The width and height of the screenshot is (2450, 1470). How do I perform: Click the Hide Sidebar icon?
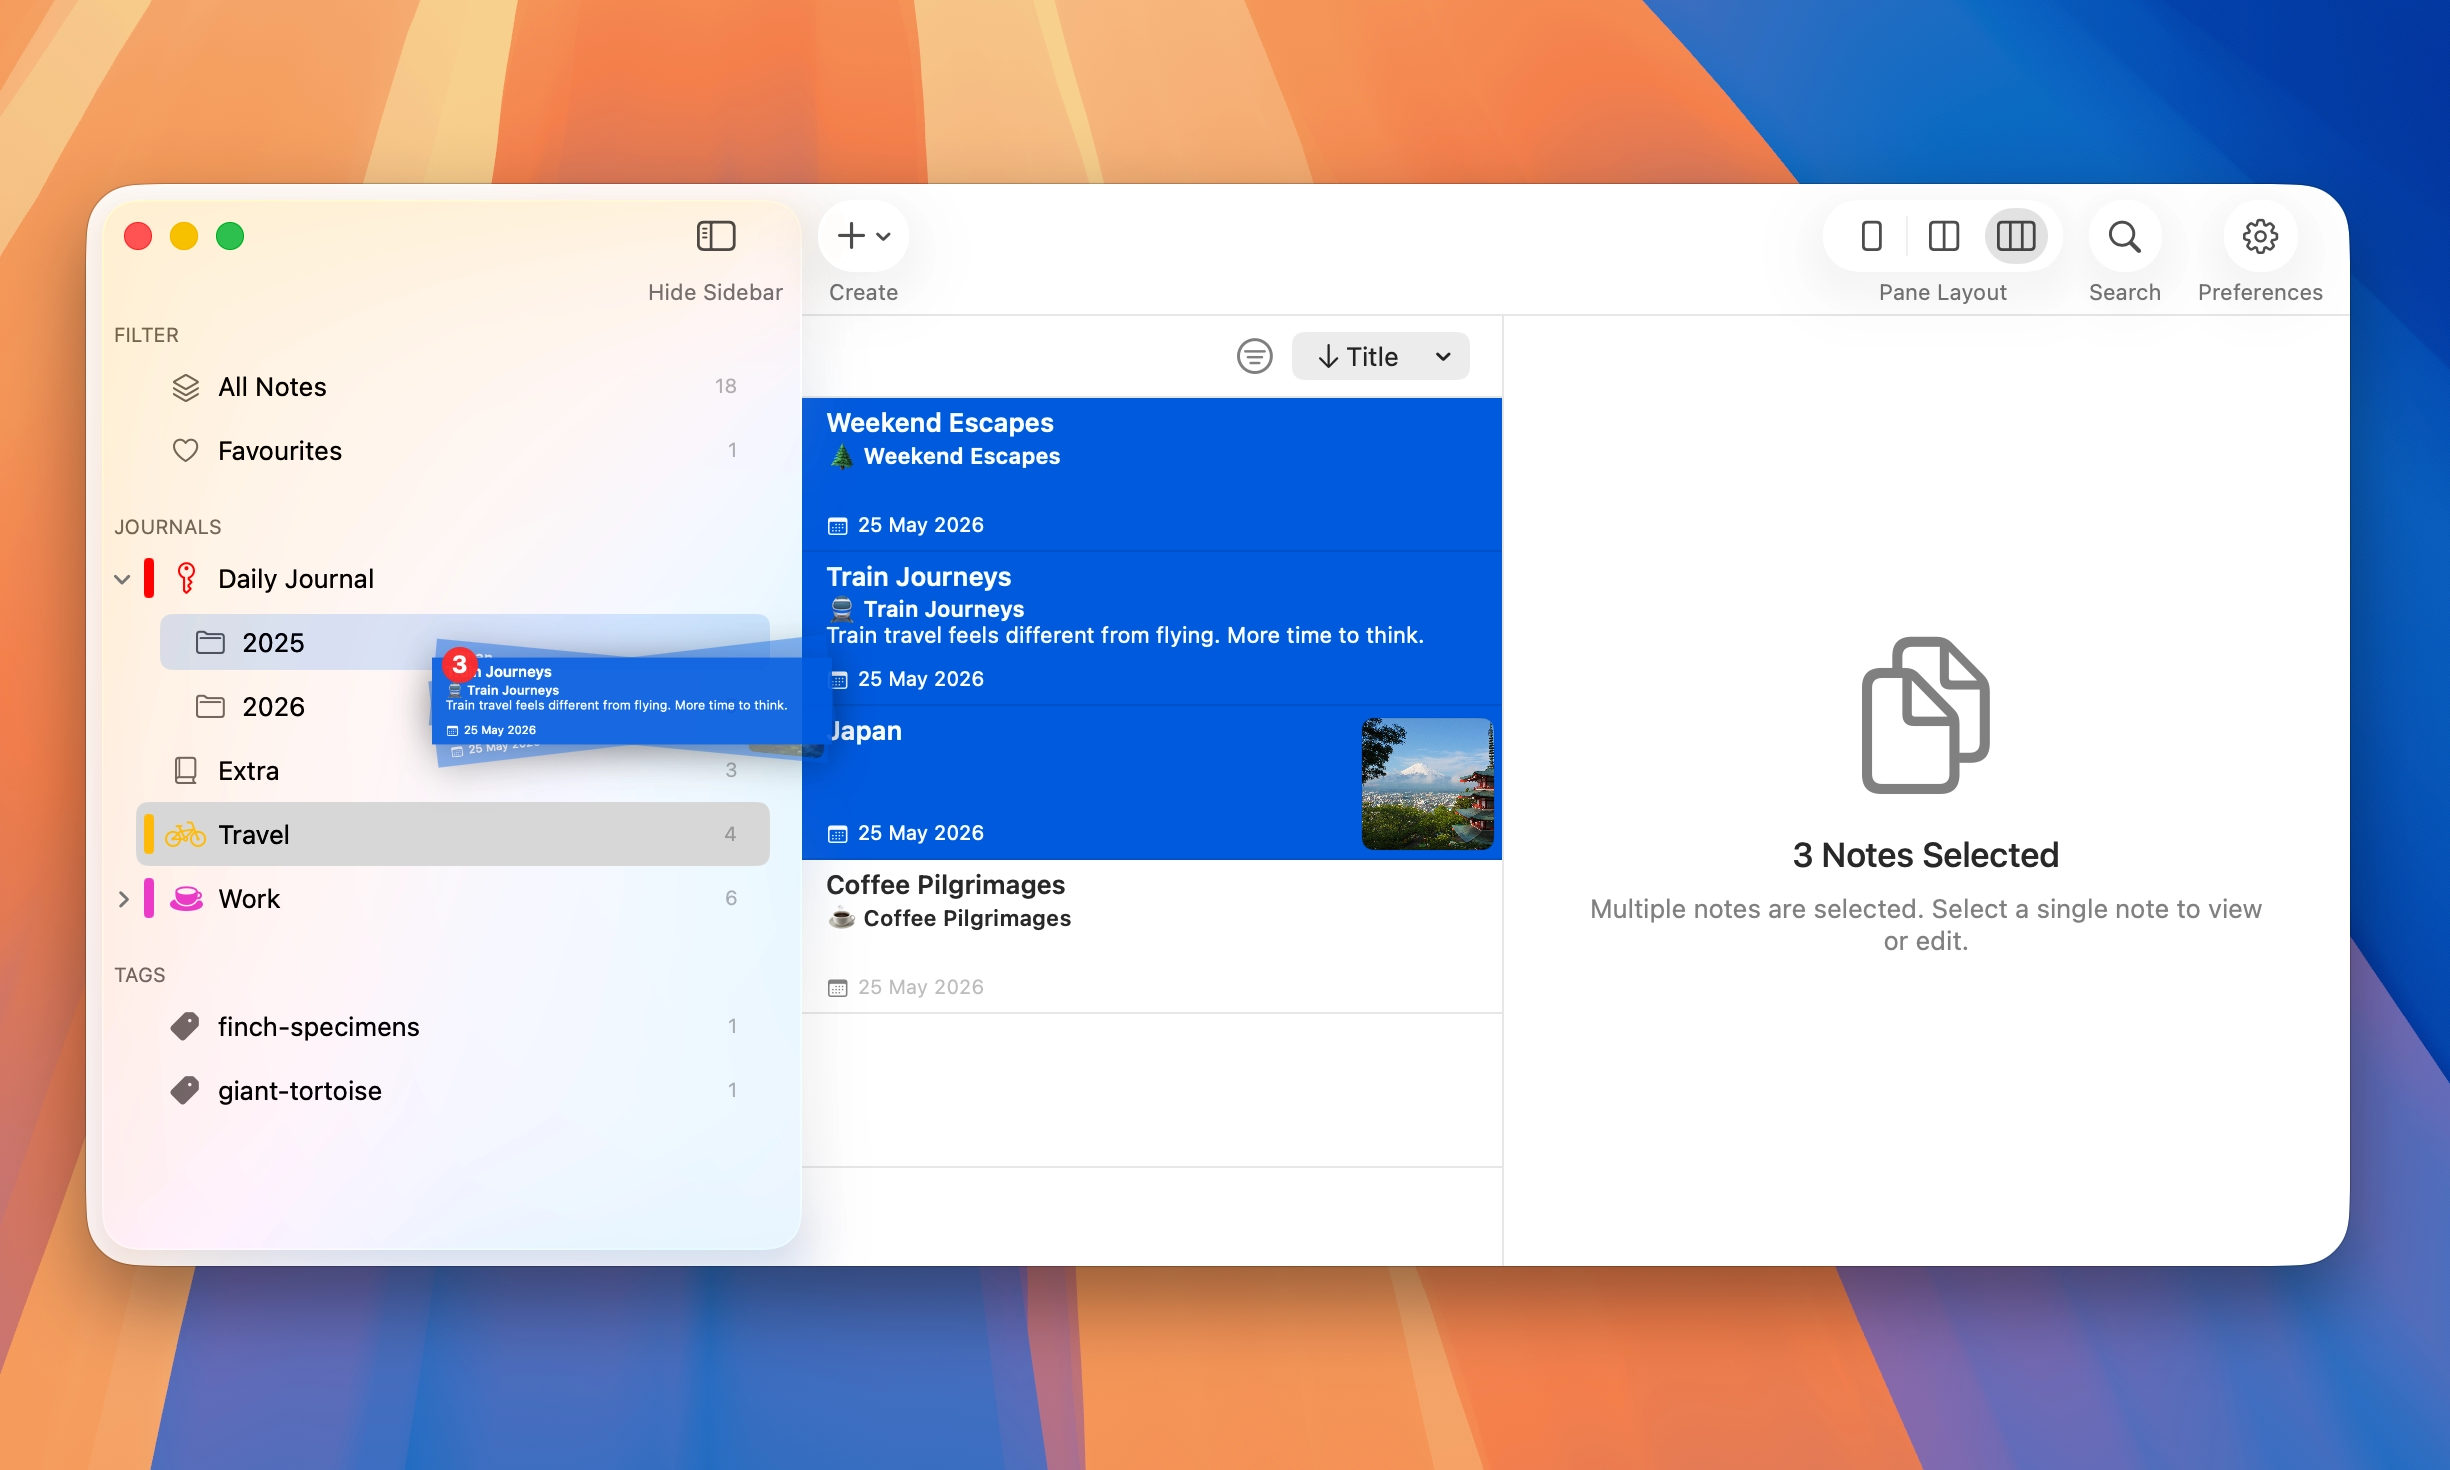(x=715, y=237)
